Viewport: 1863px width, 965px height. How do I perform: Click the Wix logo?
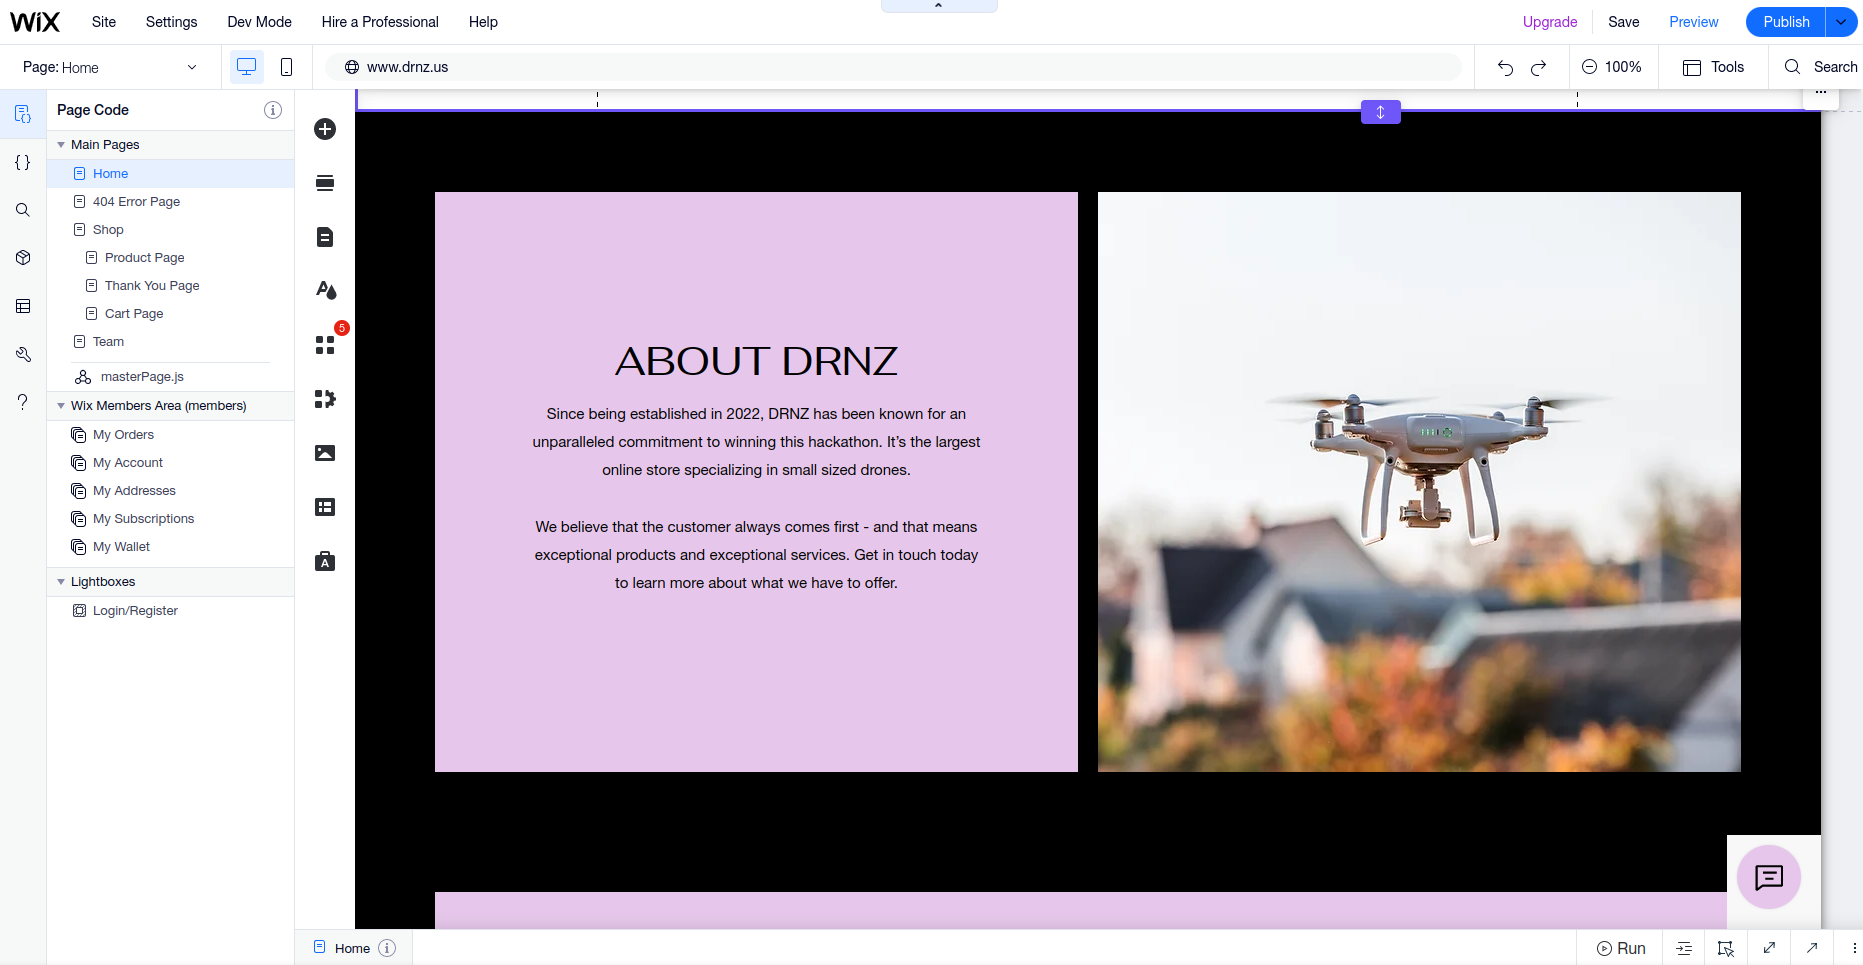pyautogui.click(x=35, y=22)
